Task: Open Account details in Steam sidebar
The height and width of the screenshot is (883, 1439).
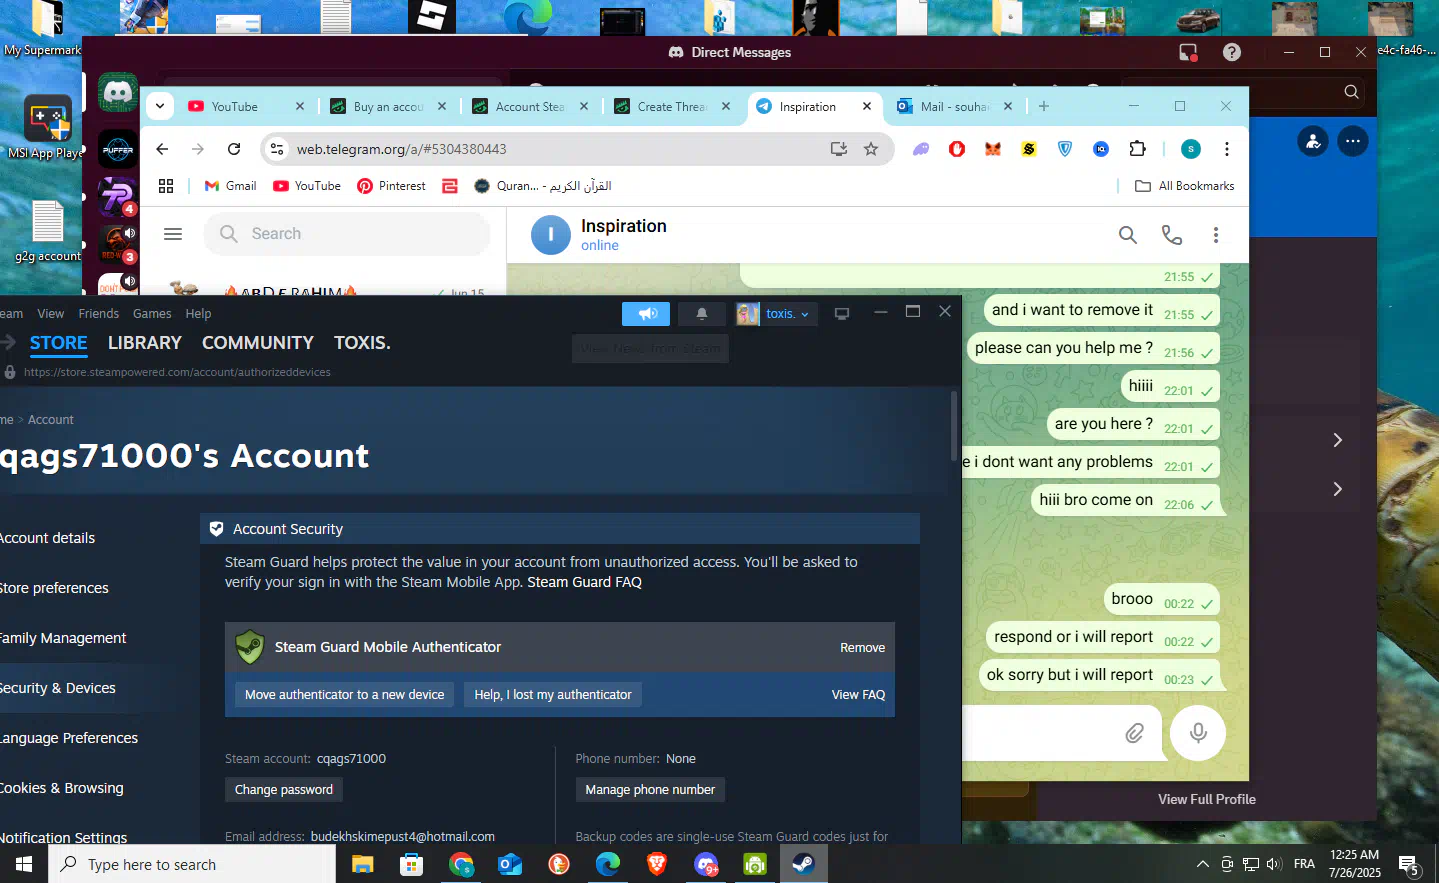Action: tap(47, 538)
